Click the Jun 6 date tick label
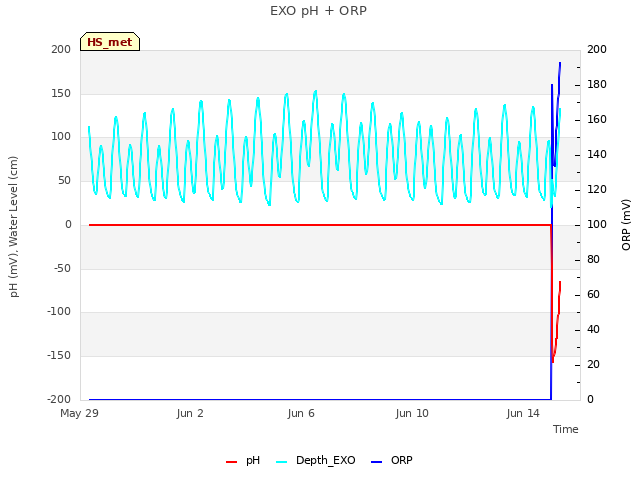The width and height of the screenshot is (640, 480). point(301,413)
